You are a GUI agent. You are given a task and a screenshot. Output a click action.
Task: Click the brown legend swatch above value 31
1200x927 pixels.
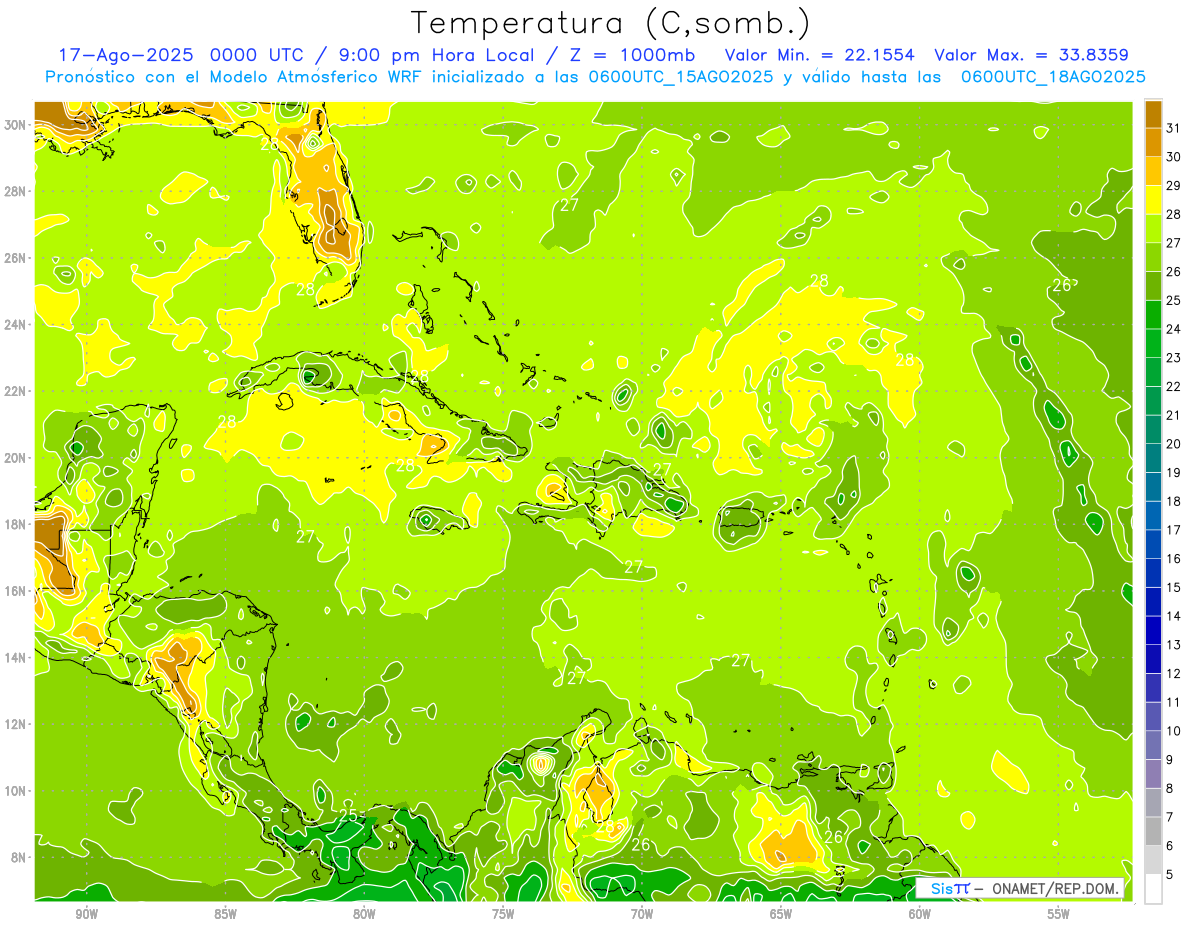pos(1153,113)
